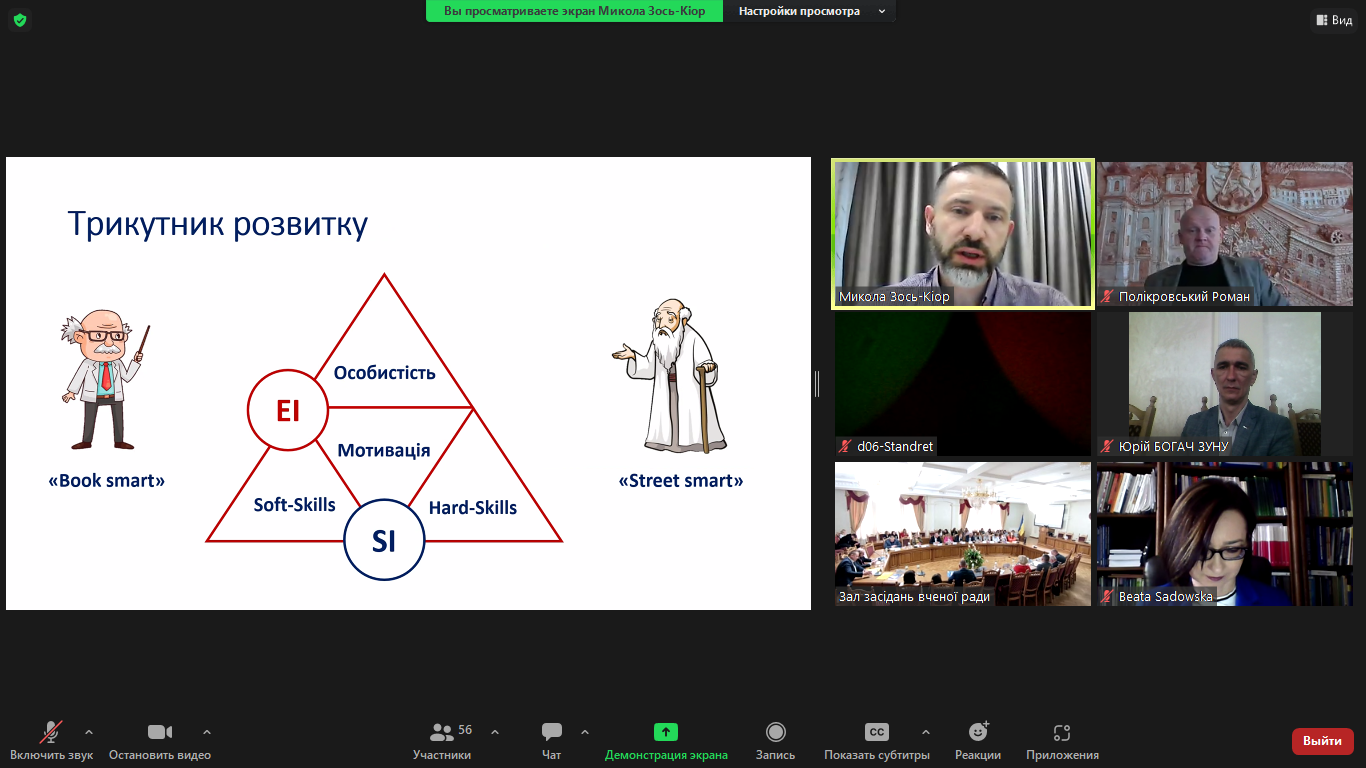Start Демонстрация экрана screen share
The height and width of the screenshot is (768, 1366).
pos(666,740)
